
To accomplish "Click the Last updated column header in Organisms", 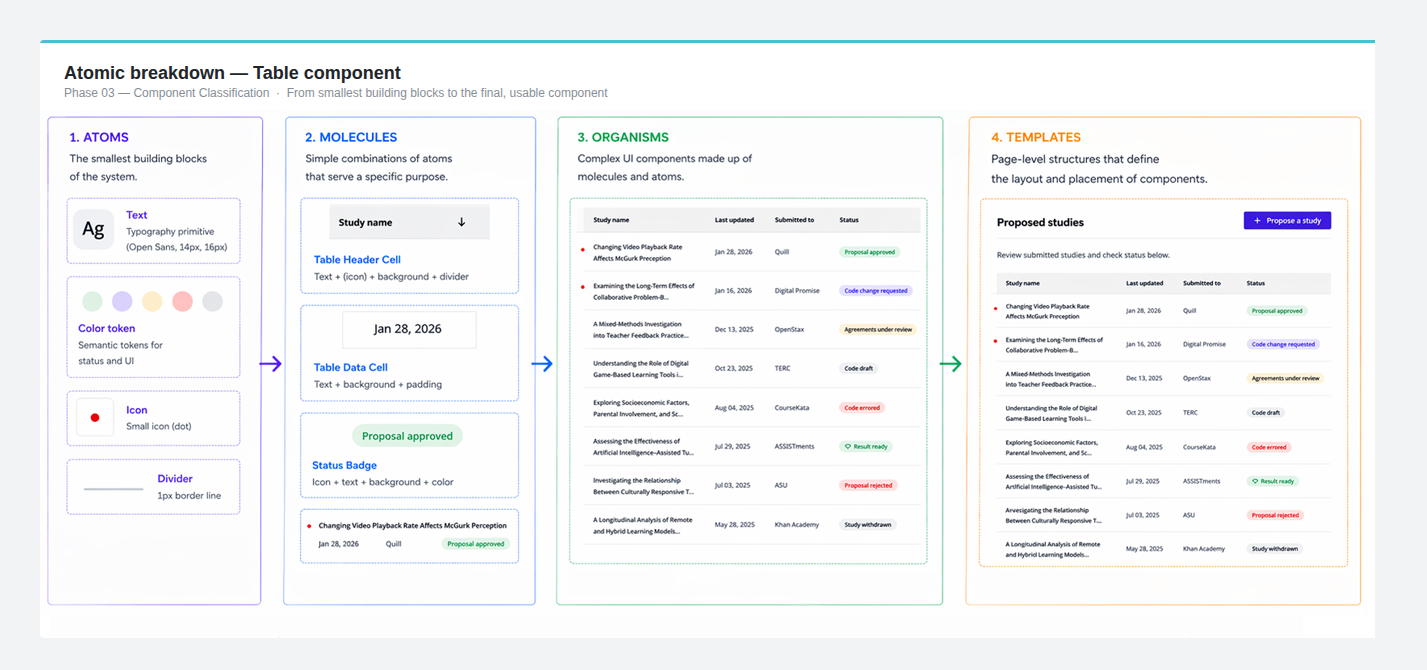I will coord(734,220).
